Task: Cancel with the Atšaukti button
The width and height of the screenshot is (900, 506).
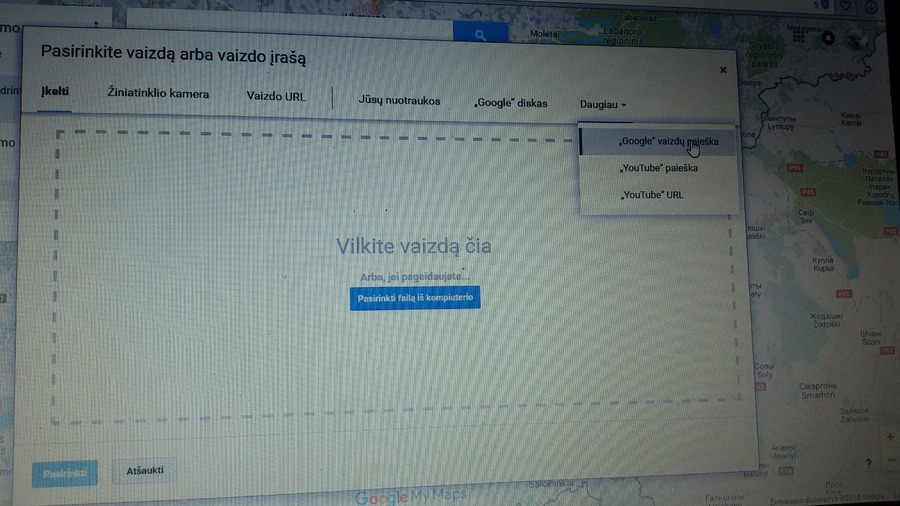Action: point(145,470)
